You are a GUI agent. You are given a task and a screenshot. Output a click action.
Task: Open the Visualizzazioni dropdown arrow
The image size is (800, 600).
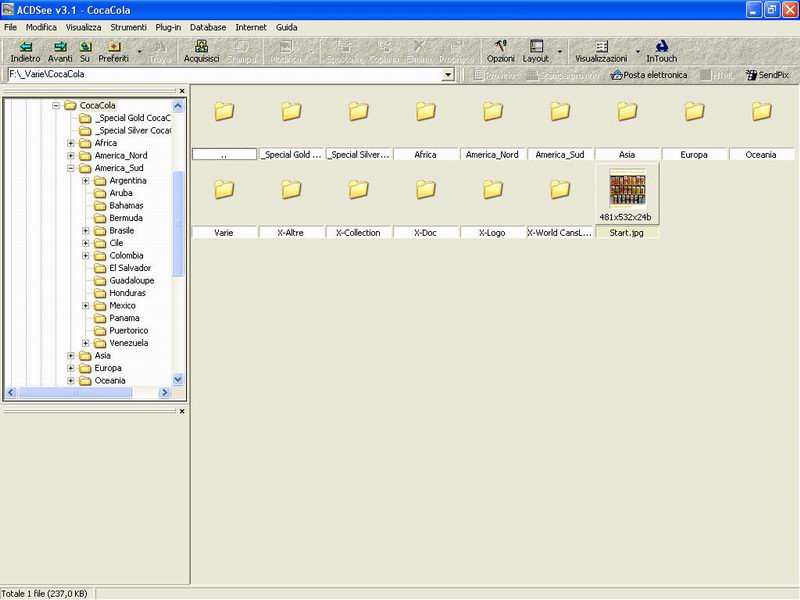[638, 52]
